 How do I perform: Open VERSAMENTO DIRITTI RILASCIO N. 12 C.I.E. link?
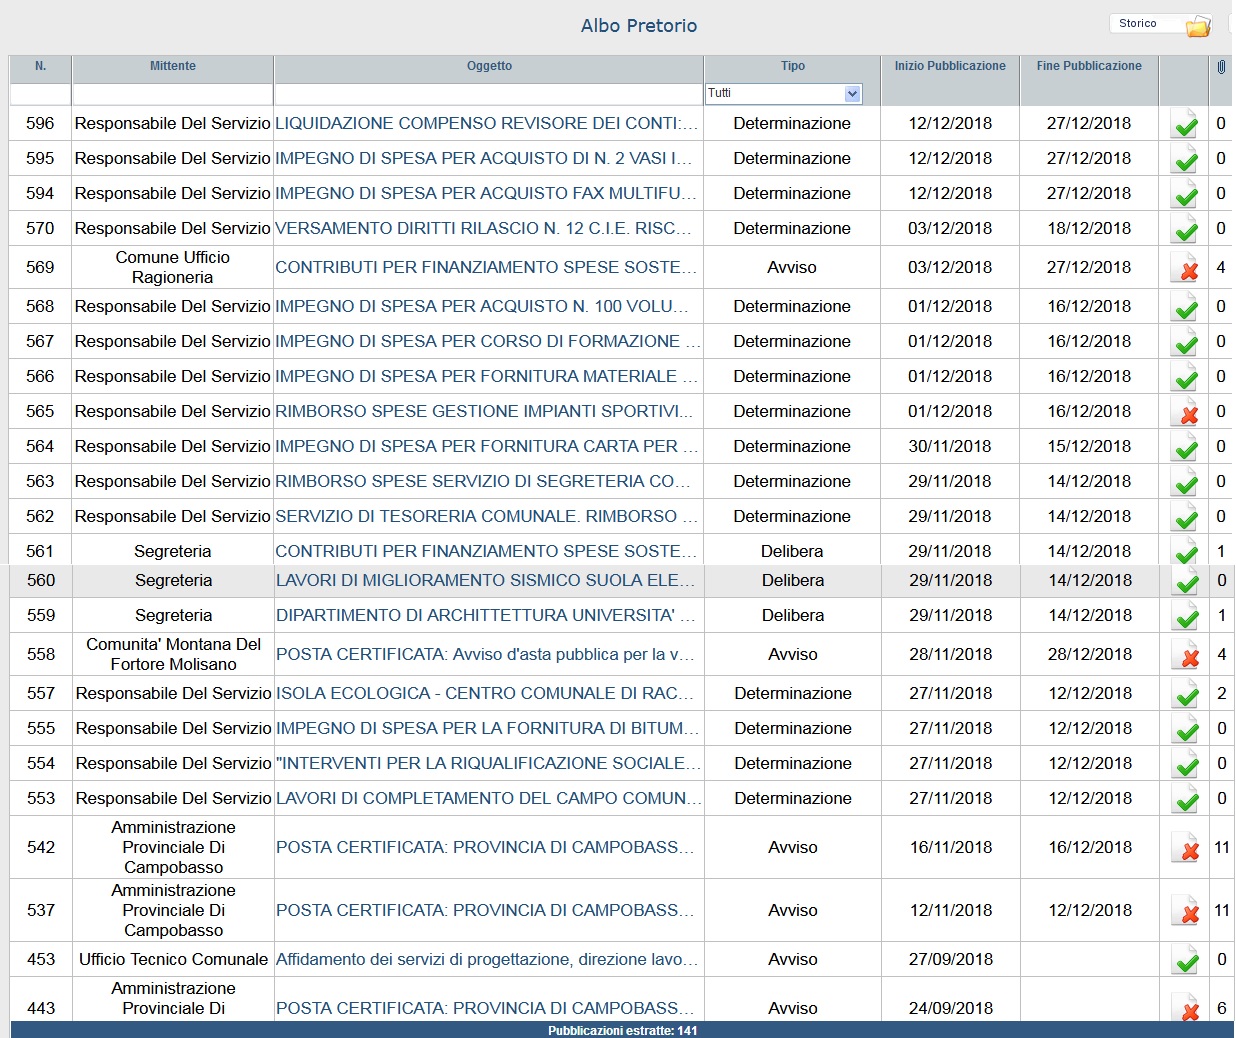[484, 228]
